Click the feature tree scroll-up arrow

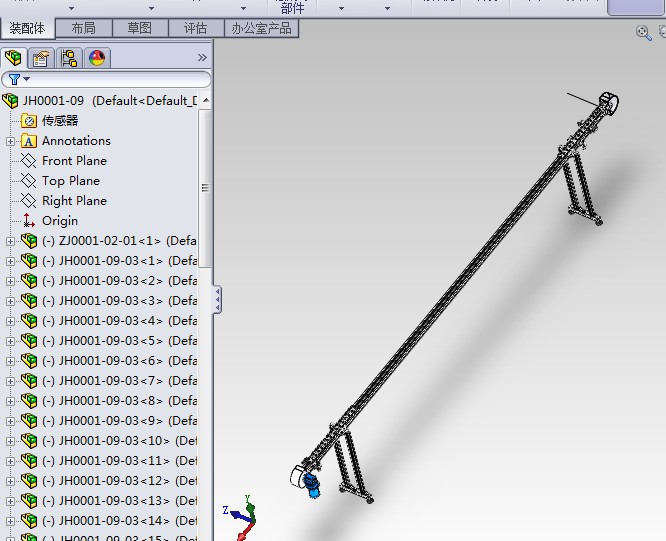206,101
